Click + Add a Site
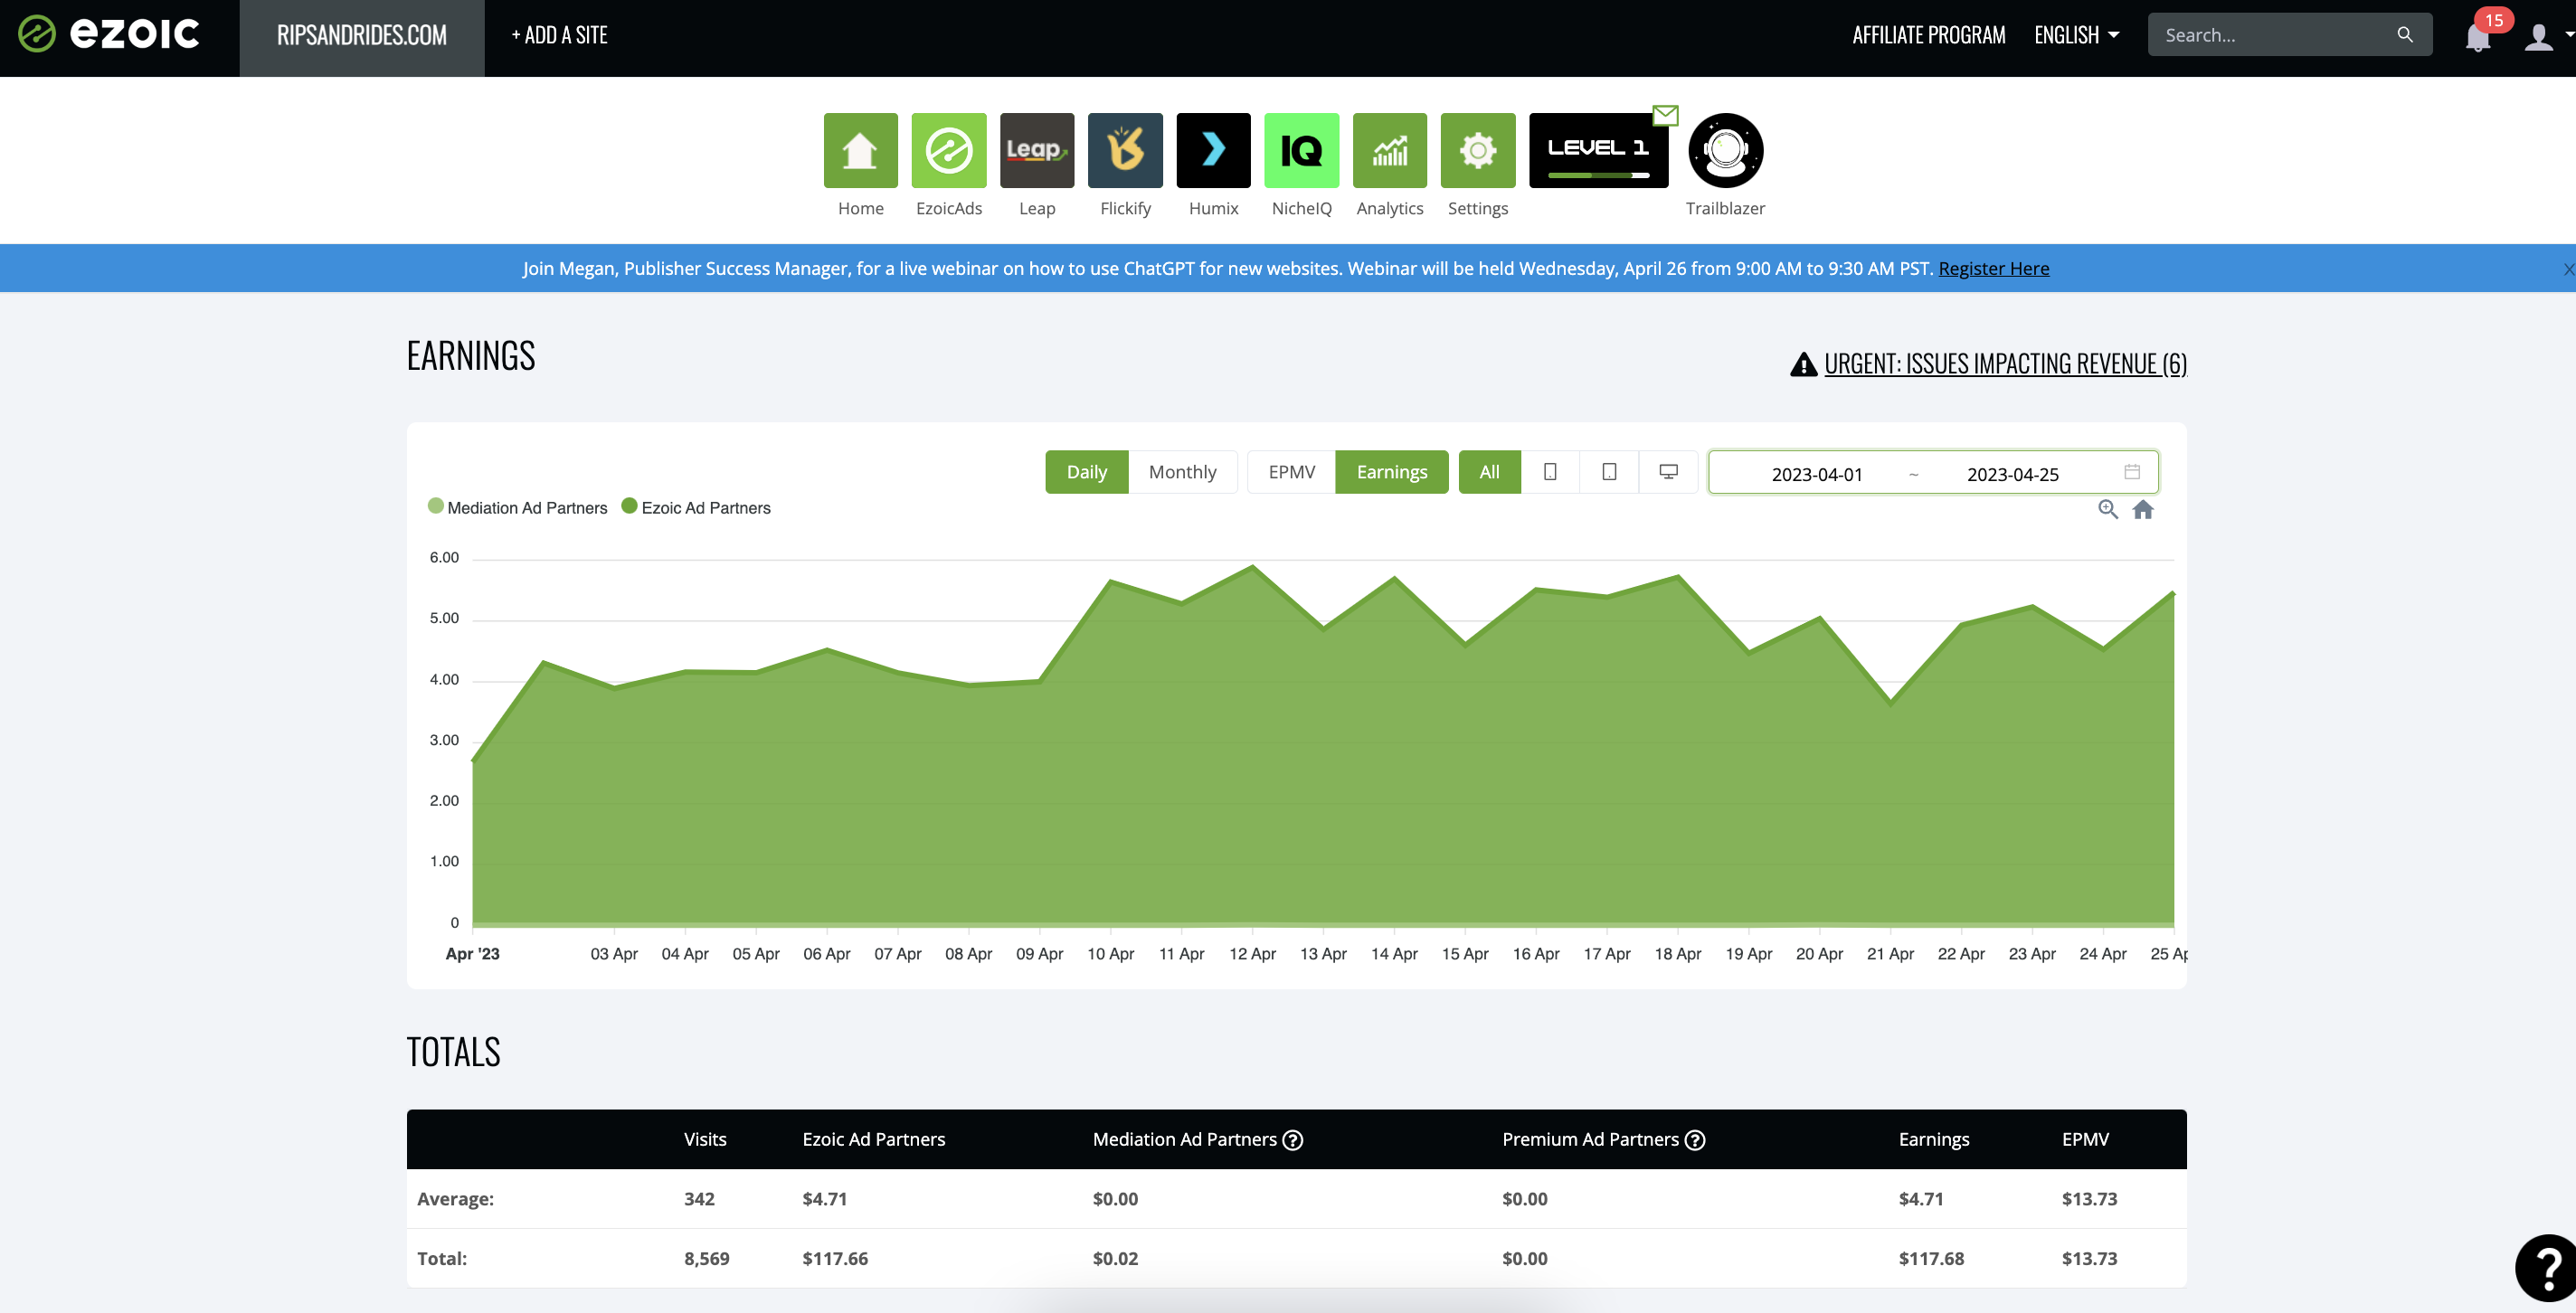The image size is (2576, 1313). 559,35
